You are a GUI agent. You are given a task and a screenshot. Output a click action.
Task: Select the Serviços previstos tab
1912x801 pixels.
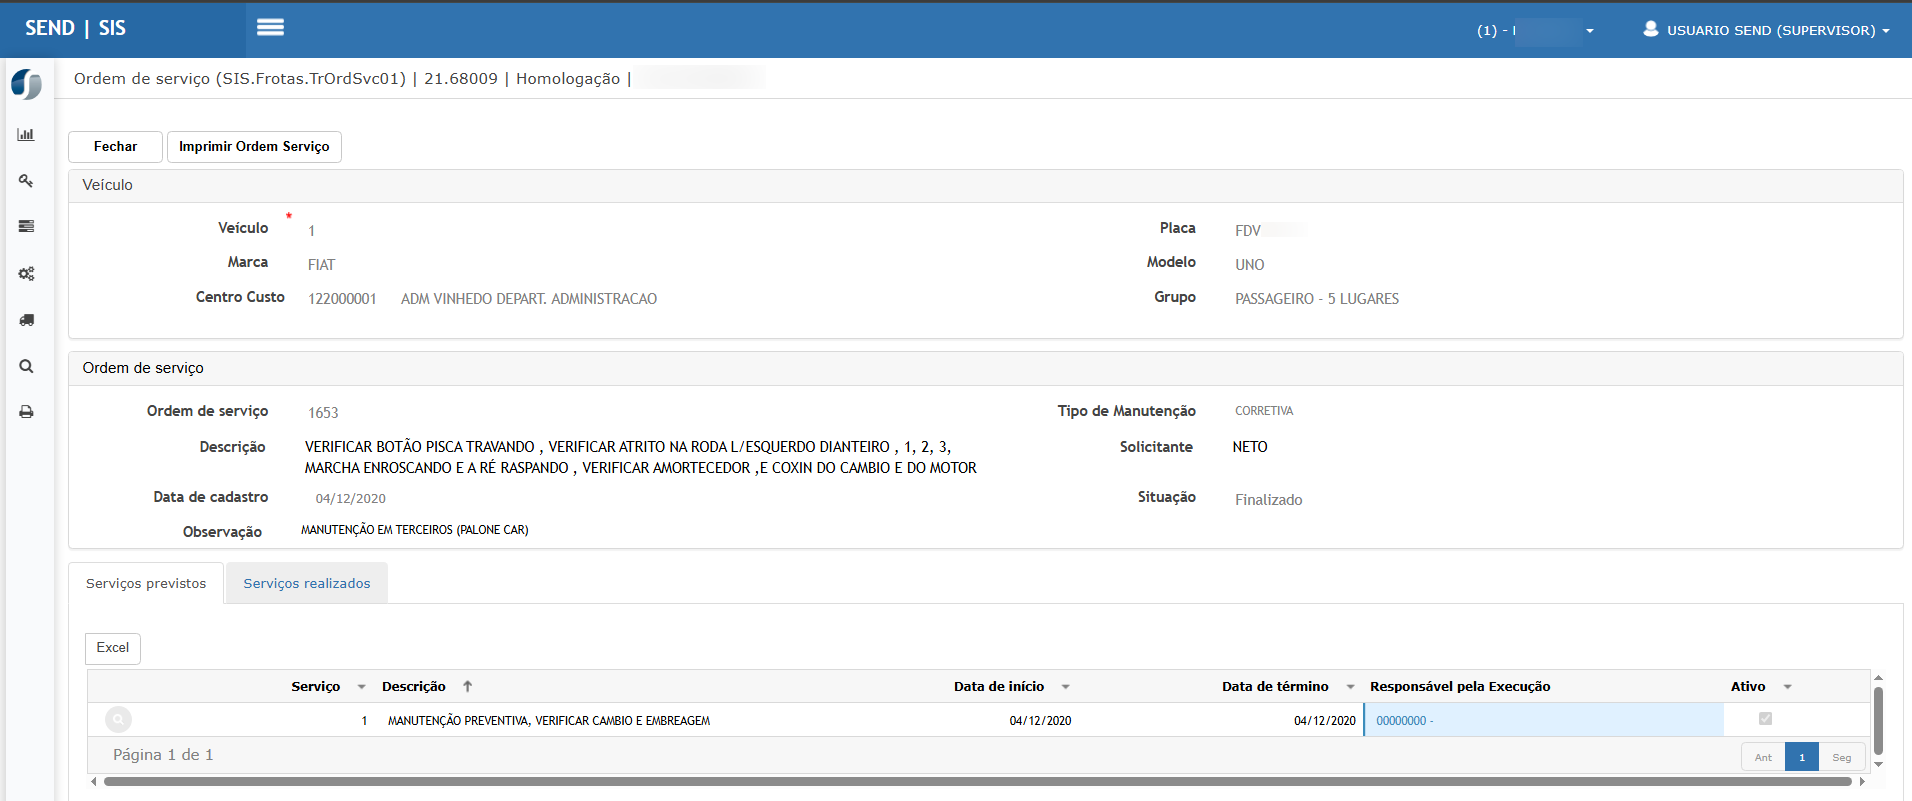click(146, 584)
